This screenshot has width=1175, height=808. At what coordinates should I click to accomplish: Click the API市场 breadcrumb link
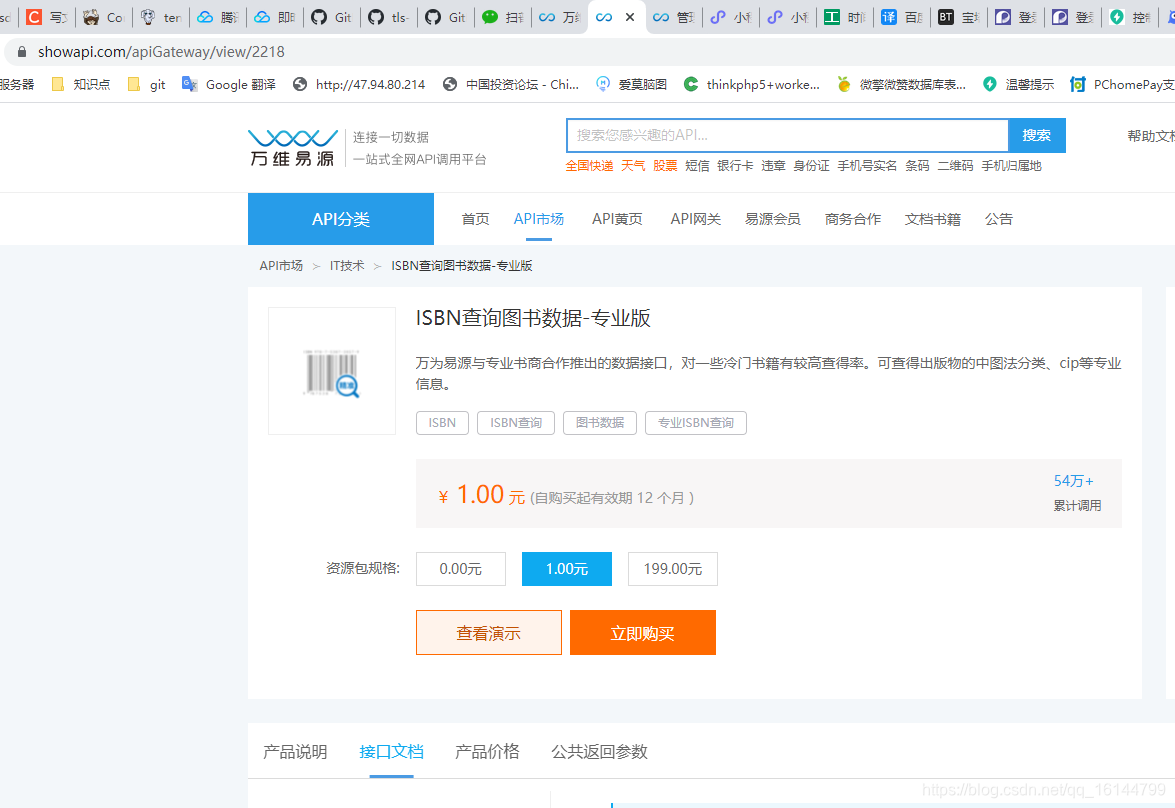281,265
